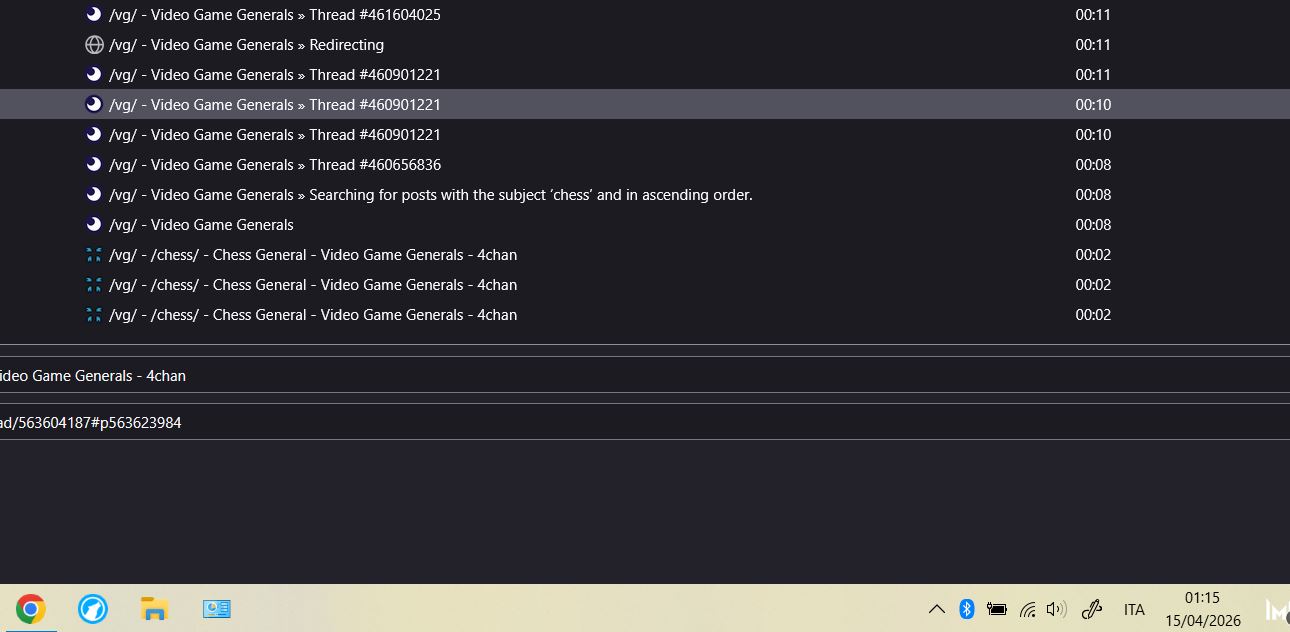
Task: Open Thread #460901221 entry visited at 00:11
Action: (275, 75)
